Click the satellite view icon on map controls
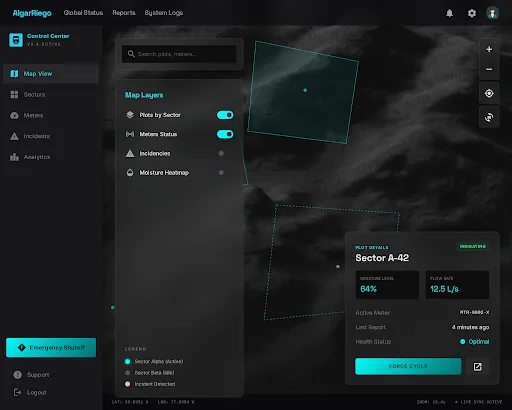Viewport: 512px width, 410px height. point(489,117)
